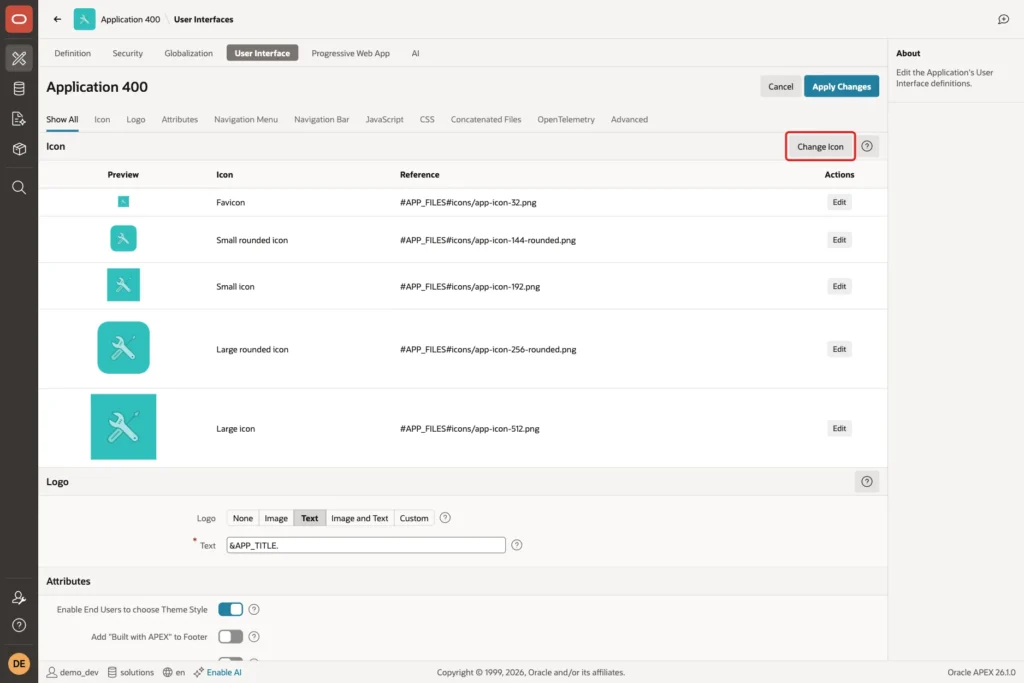Edit the Favicon row
This screenshot has height=683, width=1024.
point(839,202)
